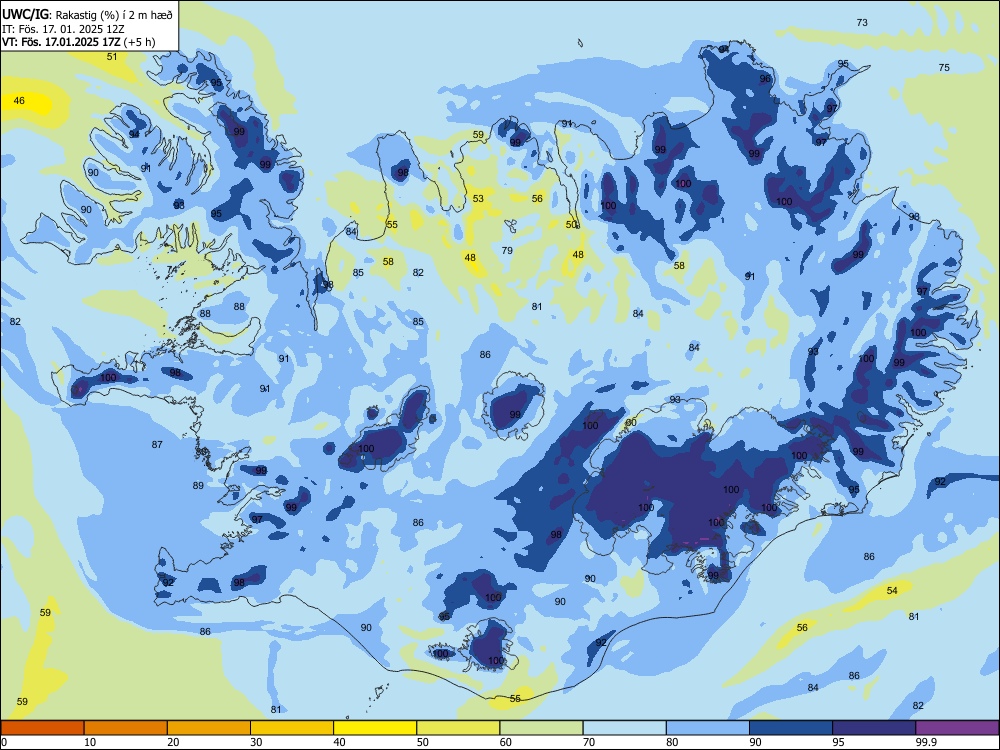The image size is (1000, 750).
Task: Click the legend label '30'
Action: (x=256, y=742)
